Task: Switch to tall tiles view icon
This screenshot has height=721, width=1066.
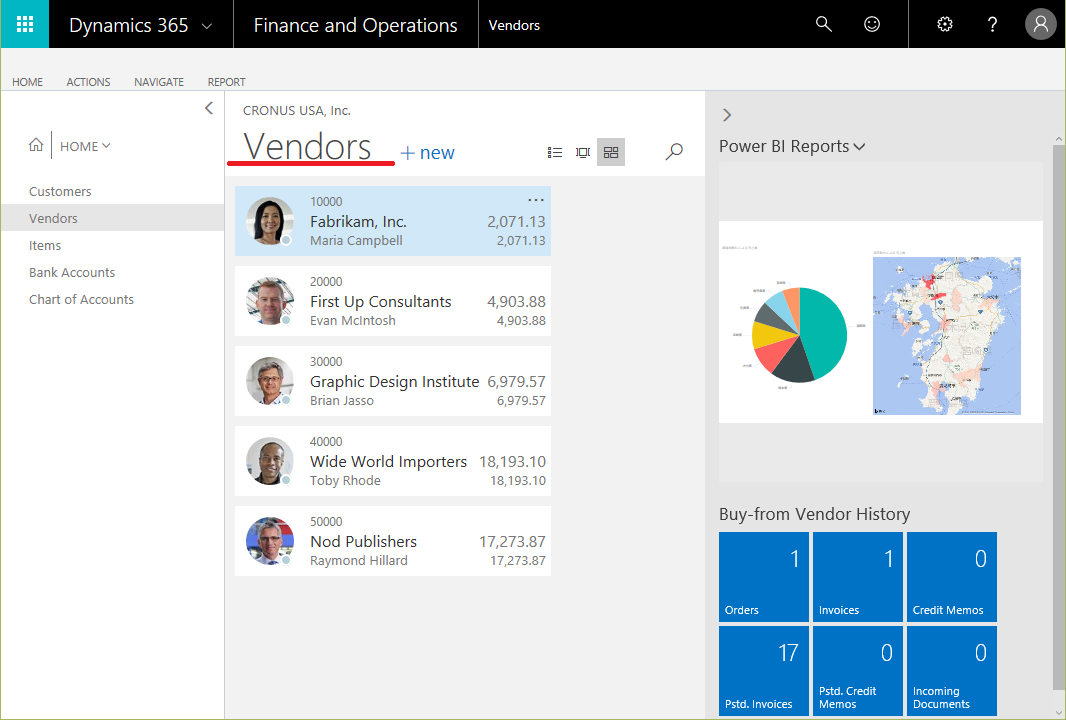Action: (583, 152)
